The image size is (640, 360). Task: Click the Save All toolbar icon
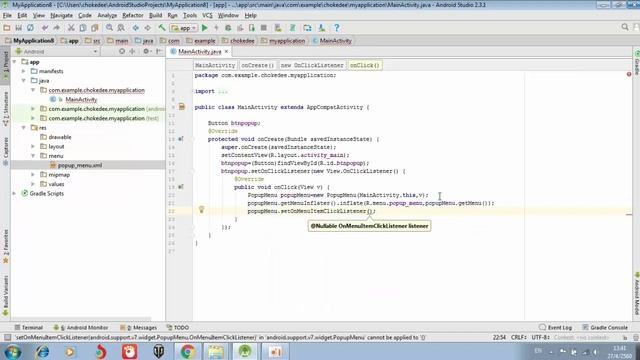click(19, 28)
